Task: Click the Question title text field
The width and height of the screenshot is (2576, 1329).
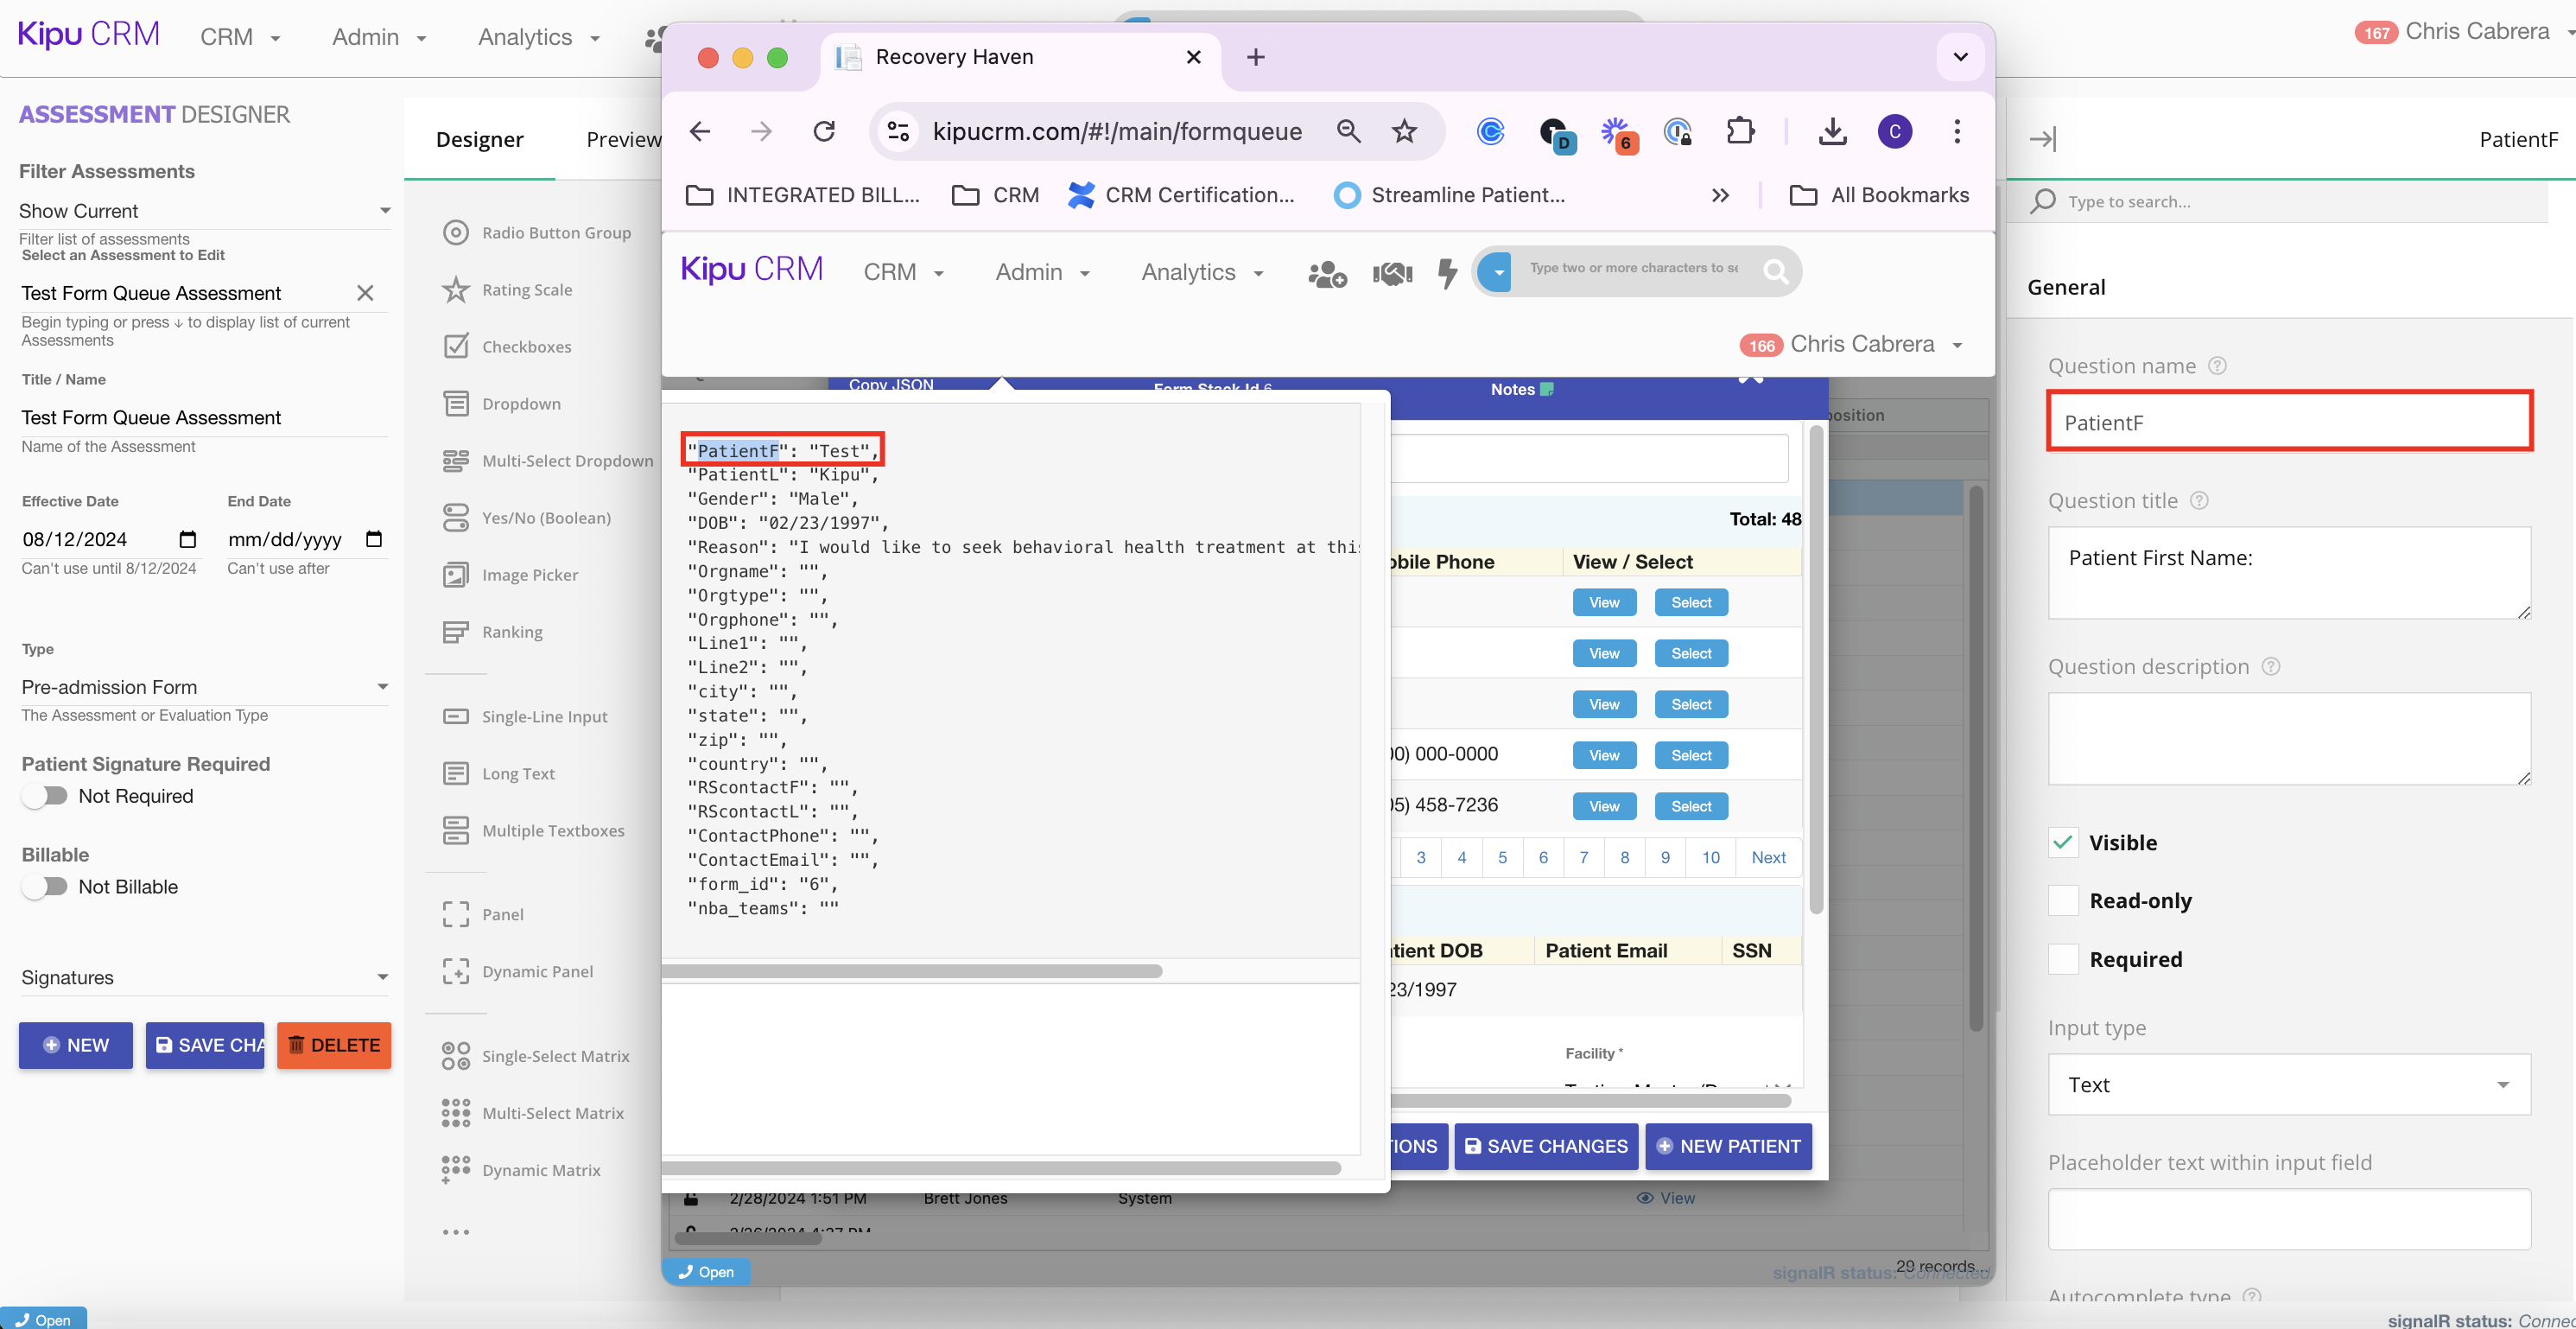Action: click(x=2288, y=572)
